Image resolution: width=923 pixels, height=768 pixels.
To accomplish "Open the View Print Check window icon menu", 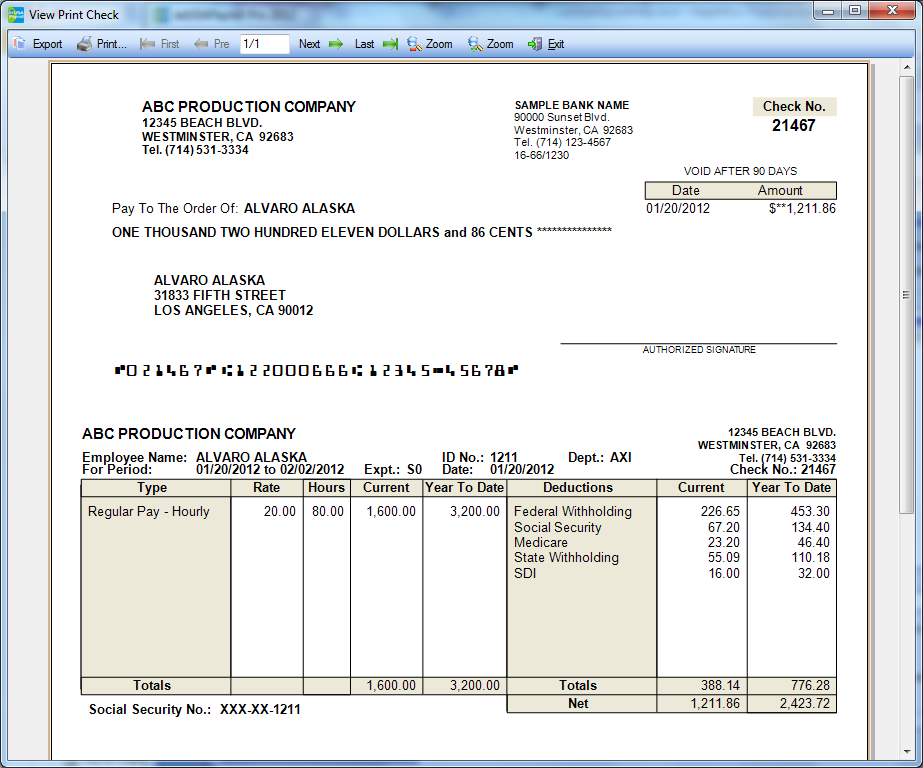I will [x=15, y=14].
